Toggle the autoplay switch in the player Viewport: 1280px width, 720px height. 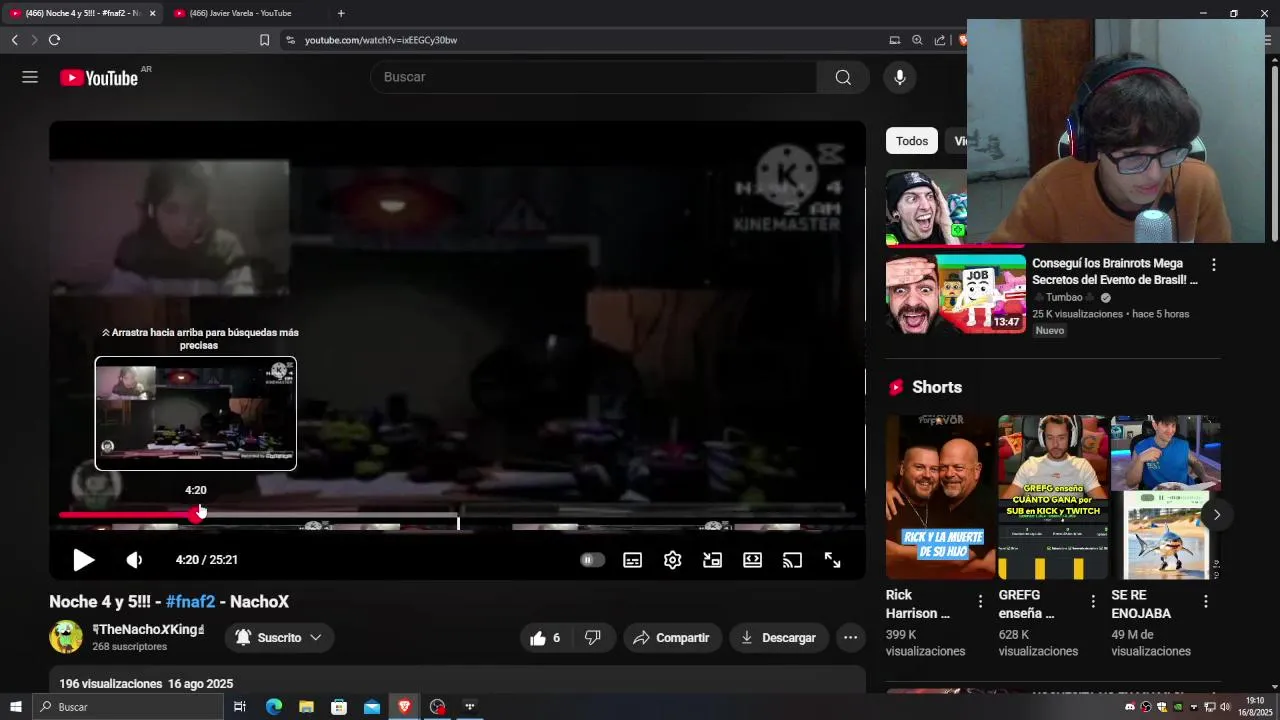[x=592, y=560]
